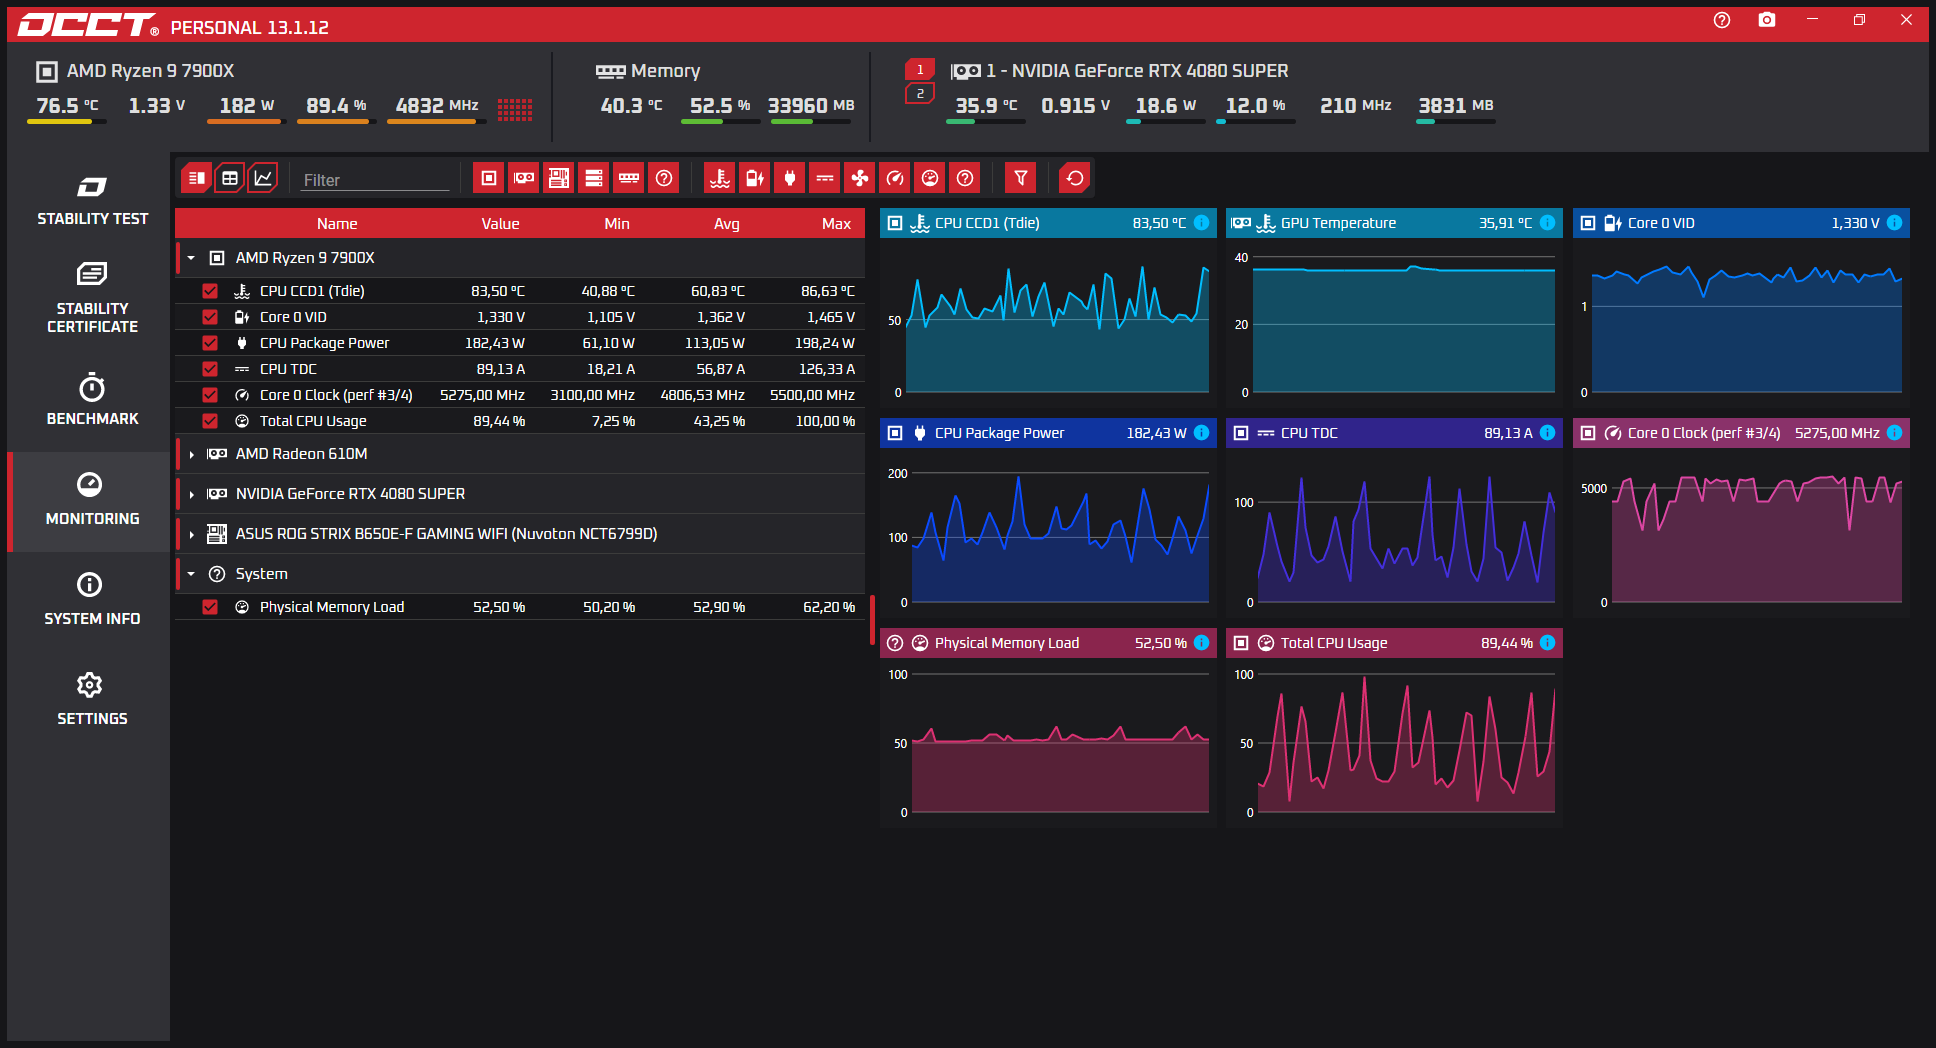The image size is (1936, 1048).
Task: Uncheck the CPU CCD1 (Tdie) row checkbox
Action: click(x=210, y=291)
